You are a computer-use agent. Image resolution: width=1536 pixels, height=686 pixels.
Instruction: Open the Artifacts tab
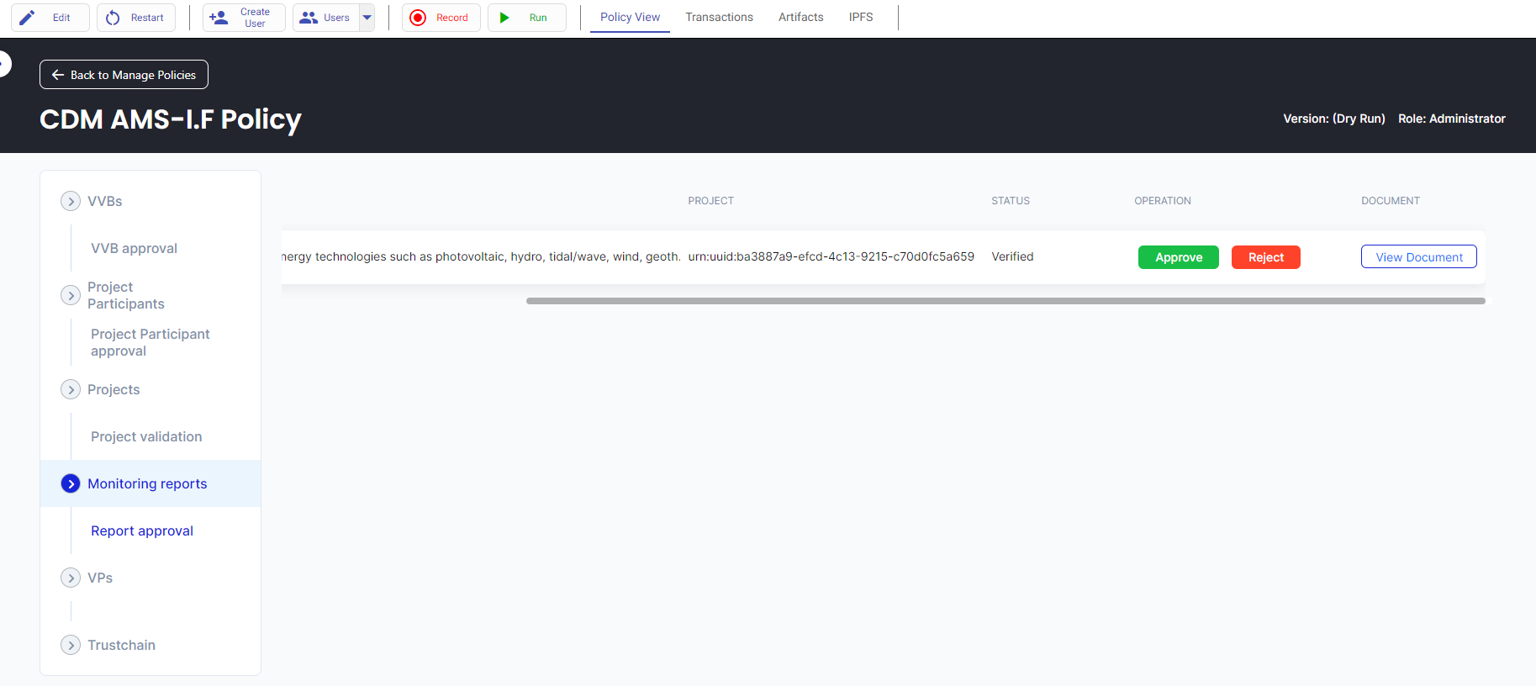(x=801, y=17)
